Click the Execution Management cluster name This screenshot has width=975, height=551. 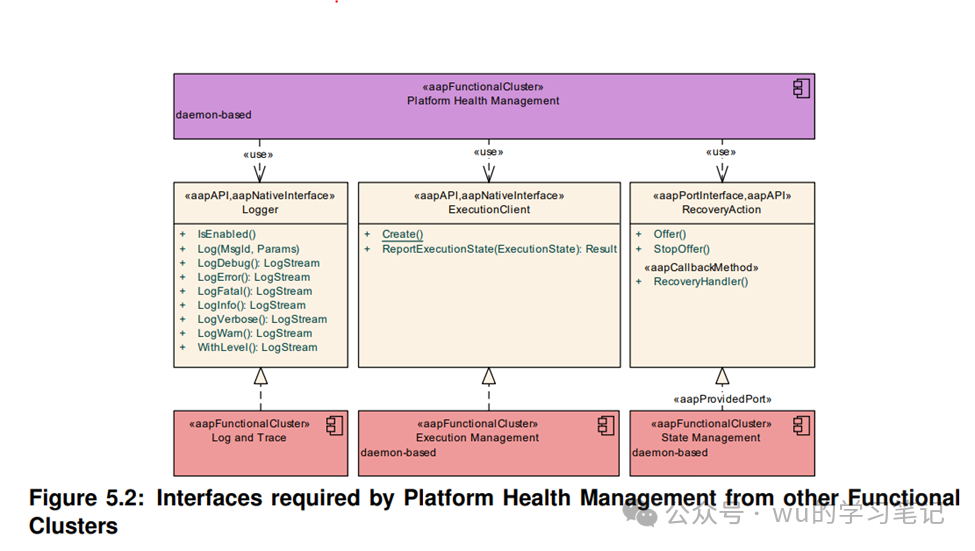[477, 438]
